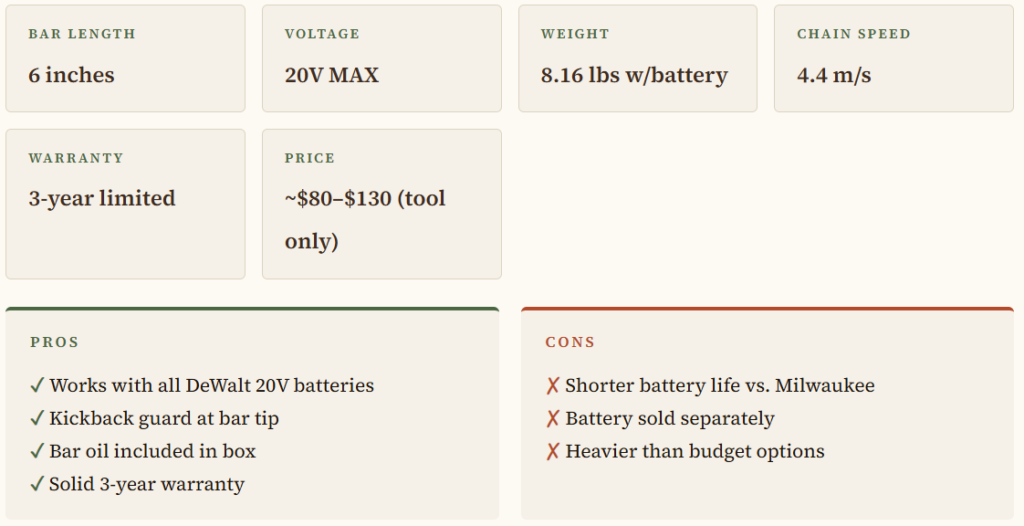Click the checkmark by Bar oil included

coord(37,452)
